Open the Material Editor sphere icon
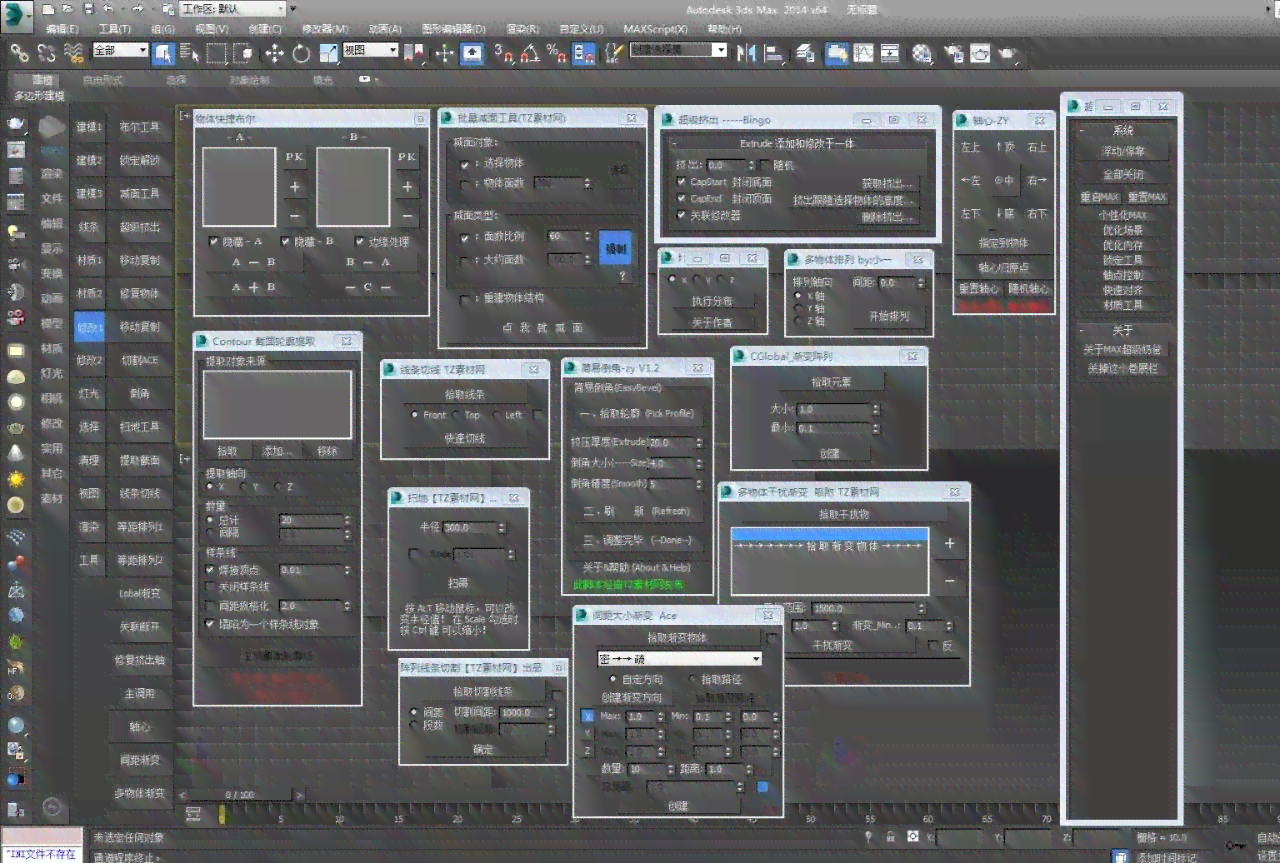Image resolution: width=1280 pixels, height=863 pixels. (x=922, y=52)
